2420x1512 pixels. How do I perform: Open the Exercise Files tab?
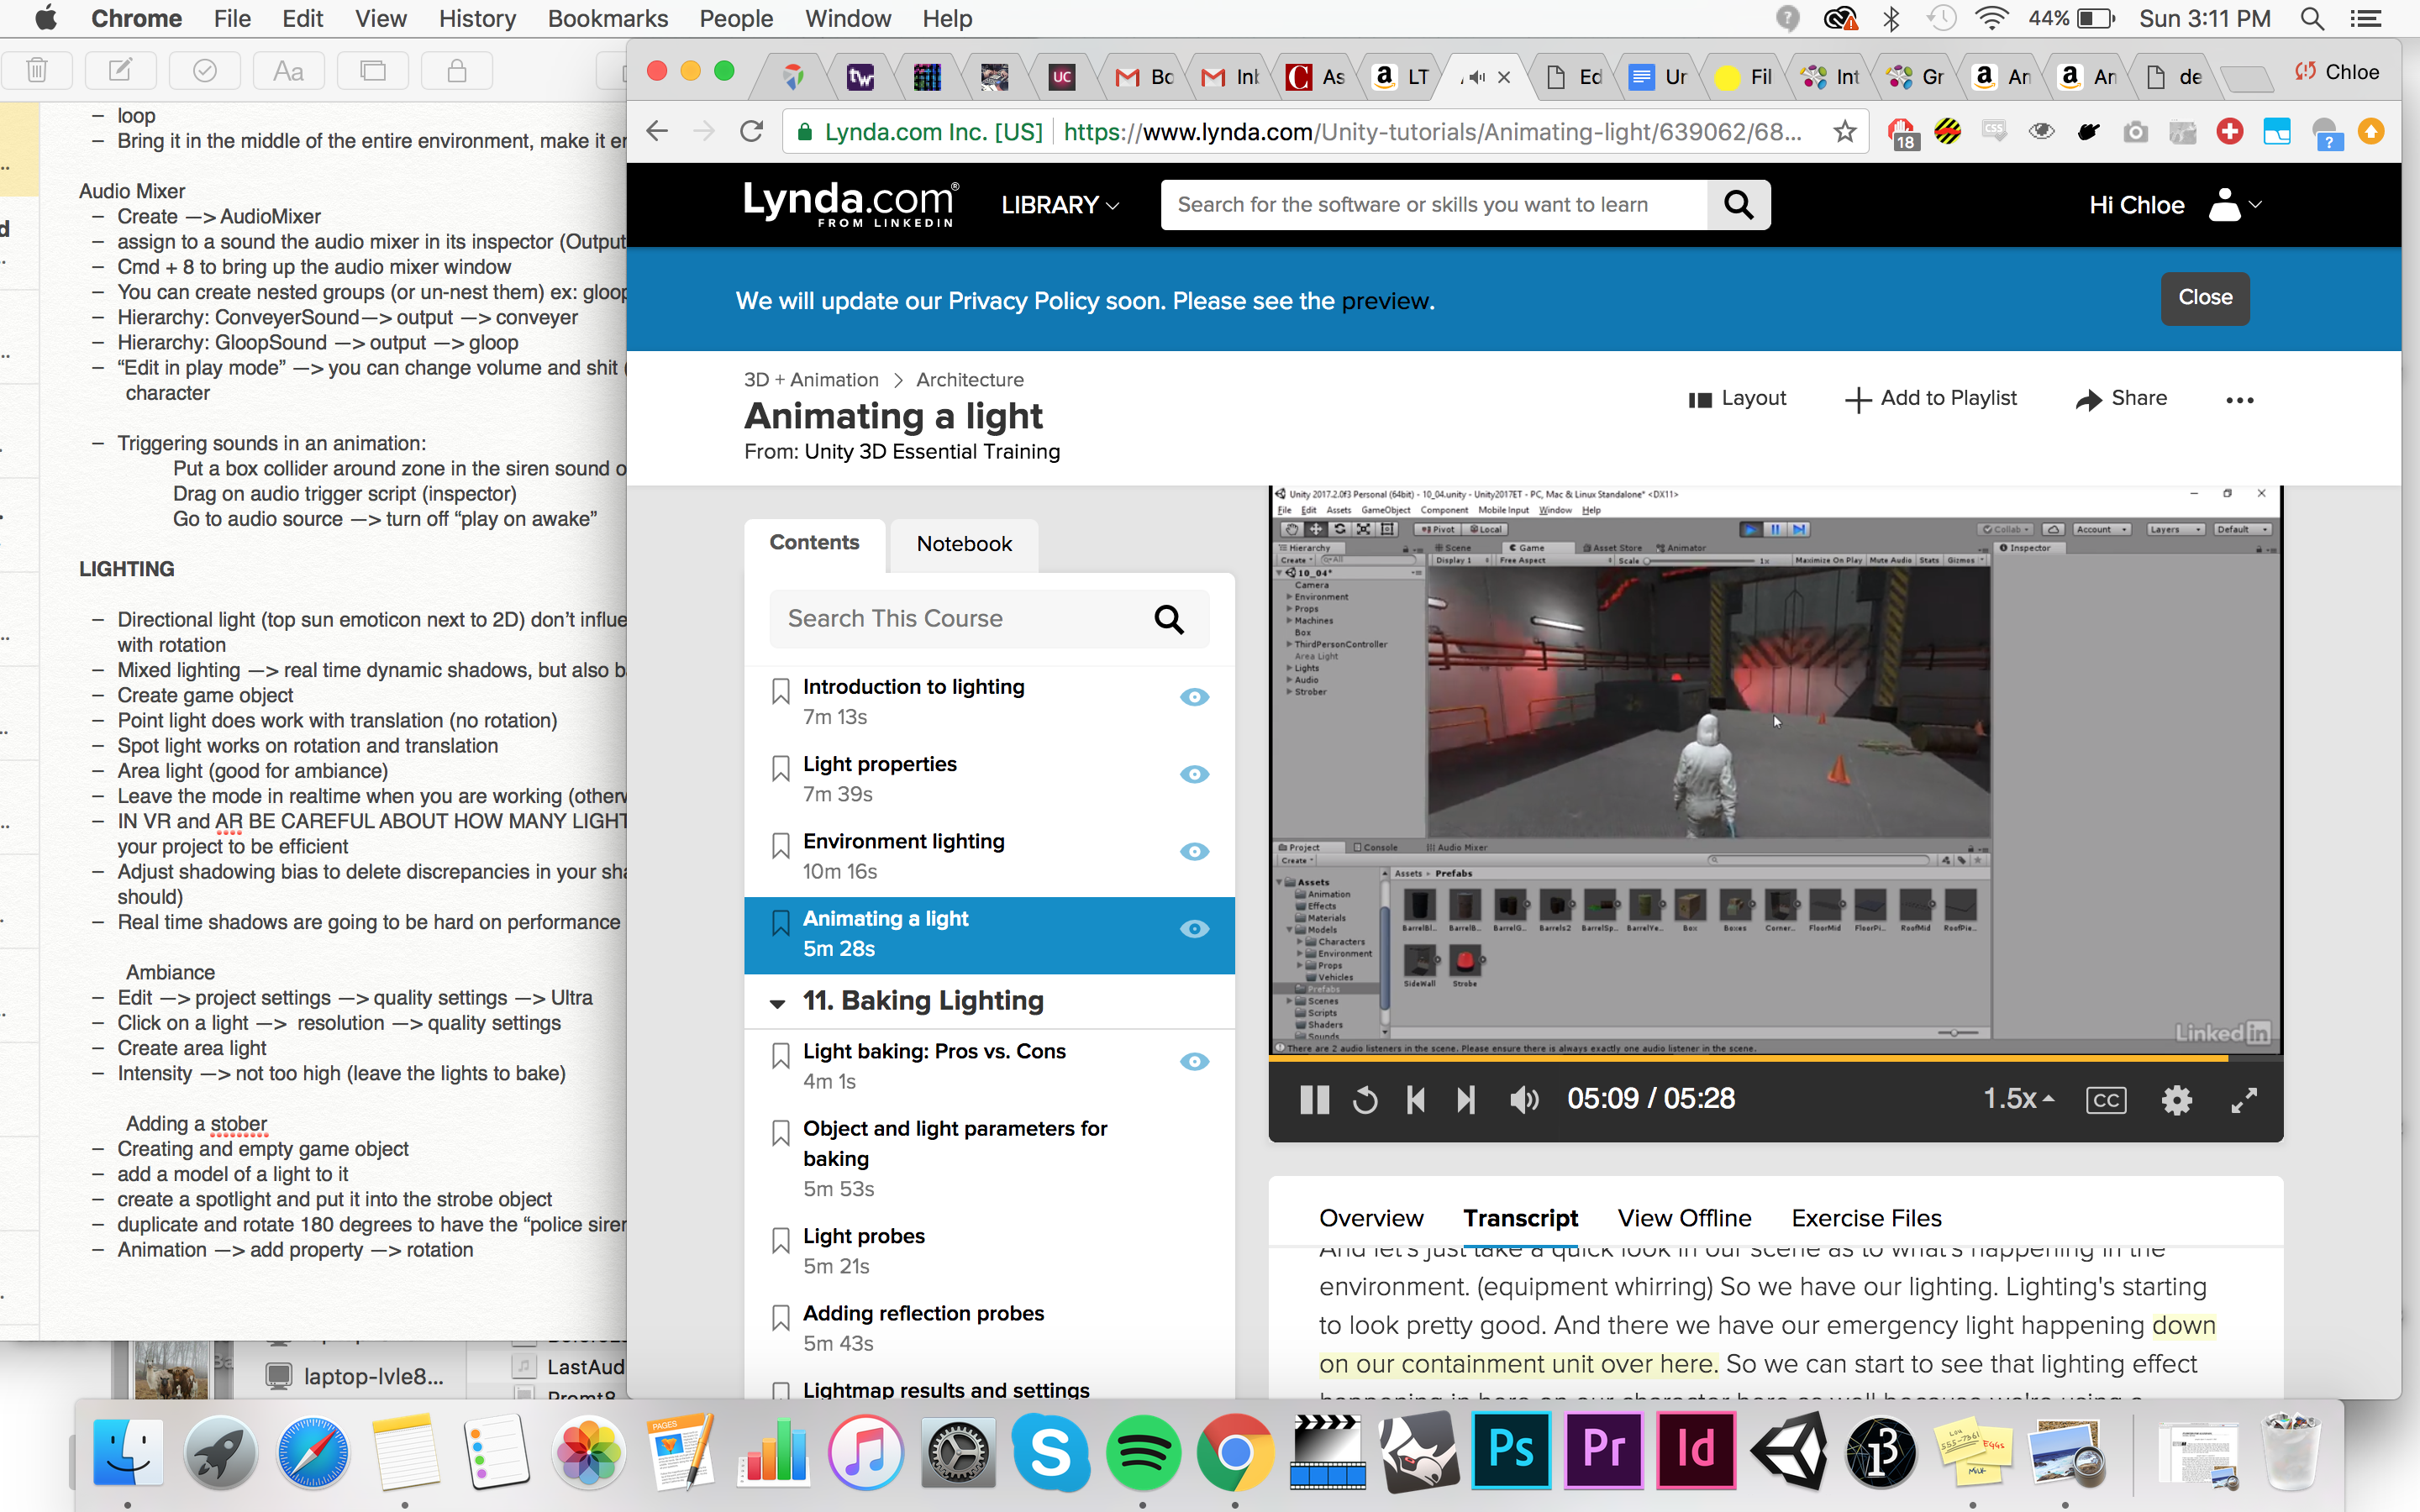(1866, 1218)
